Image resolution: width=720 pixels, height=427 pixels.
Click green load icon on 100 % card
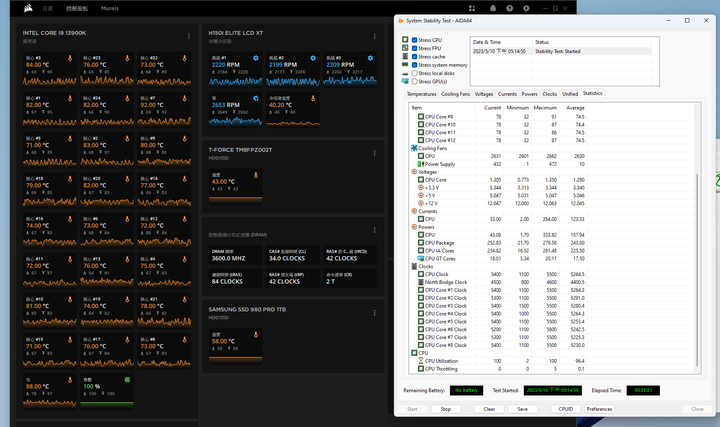tap(127, 380)
